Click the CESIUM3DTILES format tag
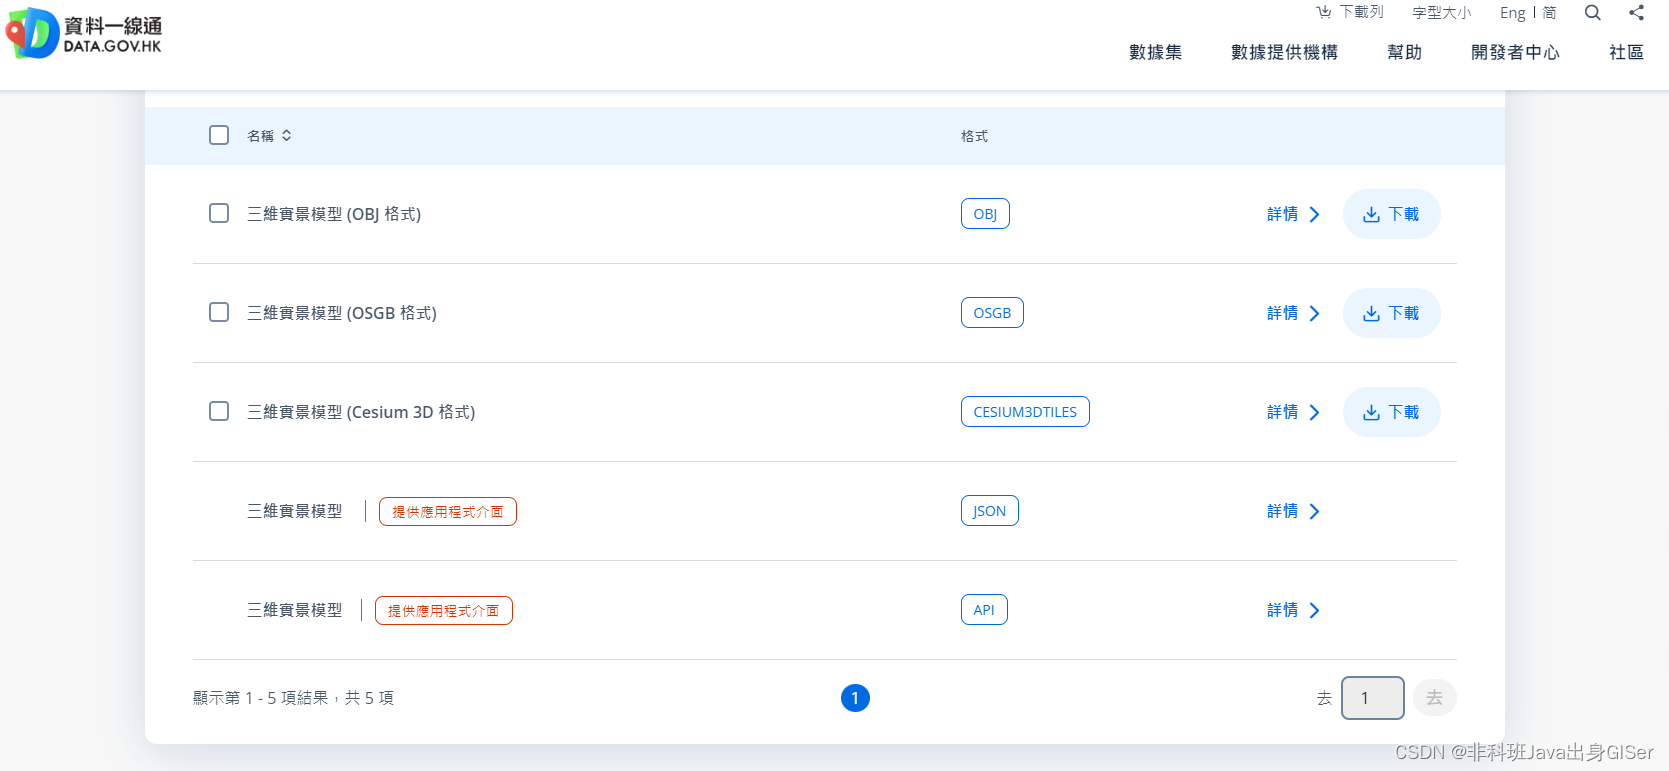The height and width of the screenshot is (771, 1669). click(x=1025, y=412)
